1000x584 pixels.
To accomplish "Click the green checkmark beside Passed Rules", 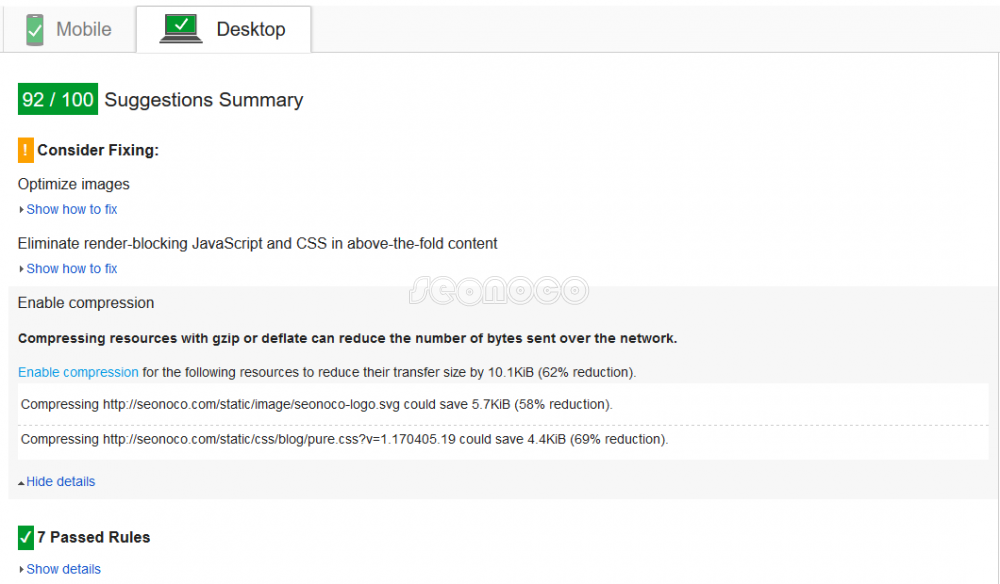I will pos(26,537).
